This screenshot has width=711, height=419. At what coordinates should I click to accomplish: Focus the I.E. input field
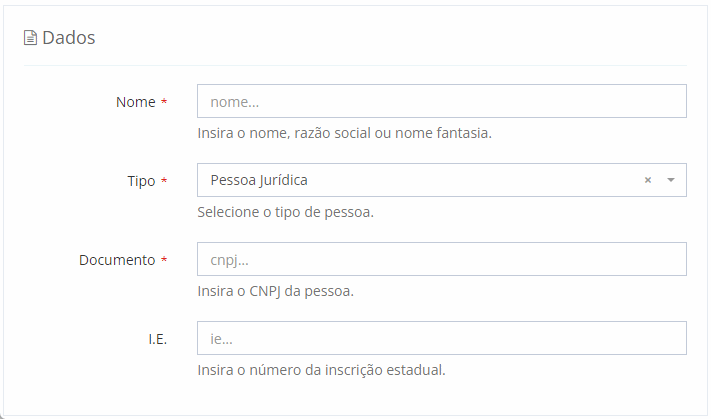[x=441, y=338]
